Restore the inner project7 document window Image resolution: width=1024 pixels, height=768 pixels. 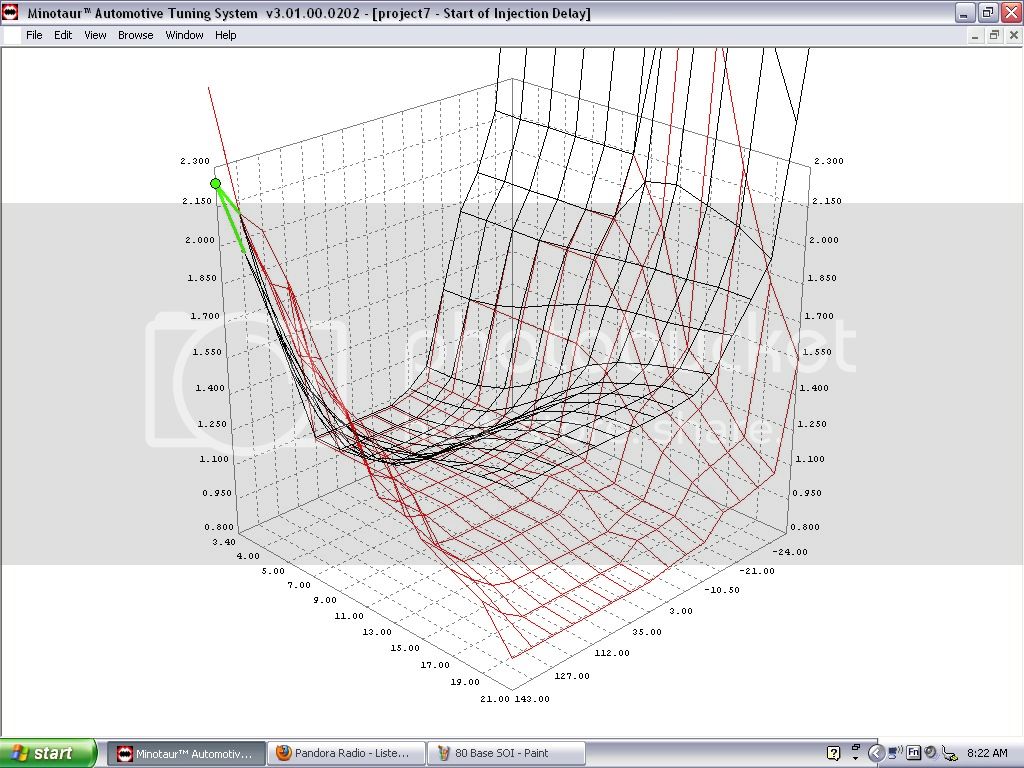pyautogui.click(x=994, y=35)
